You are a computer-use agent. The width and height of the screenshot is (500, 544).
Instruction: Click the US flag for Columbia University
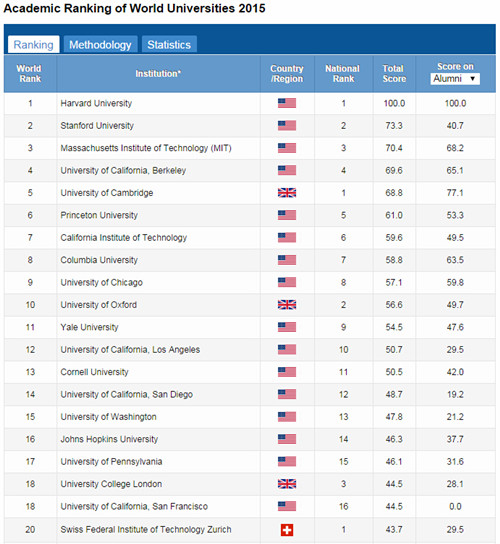[287, 260]
